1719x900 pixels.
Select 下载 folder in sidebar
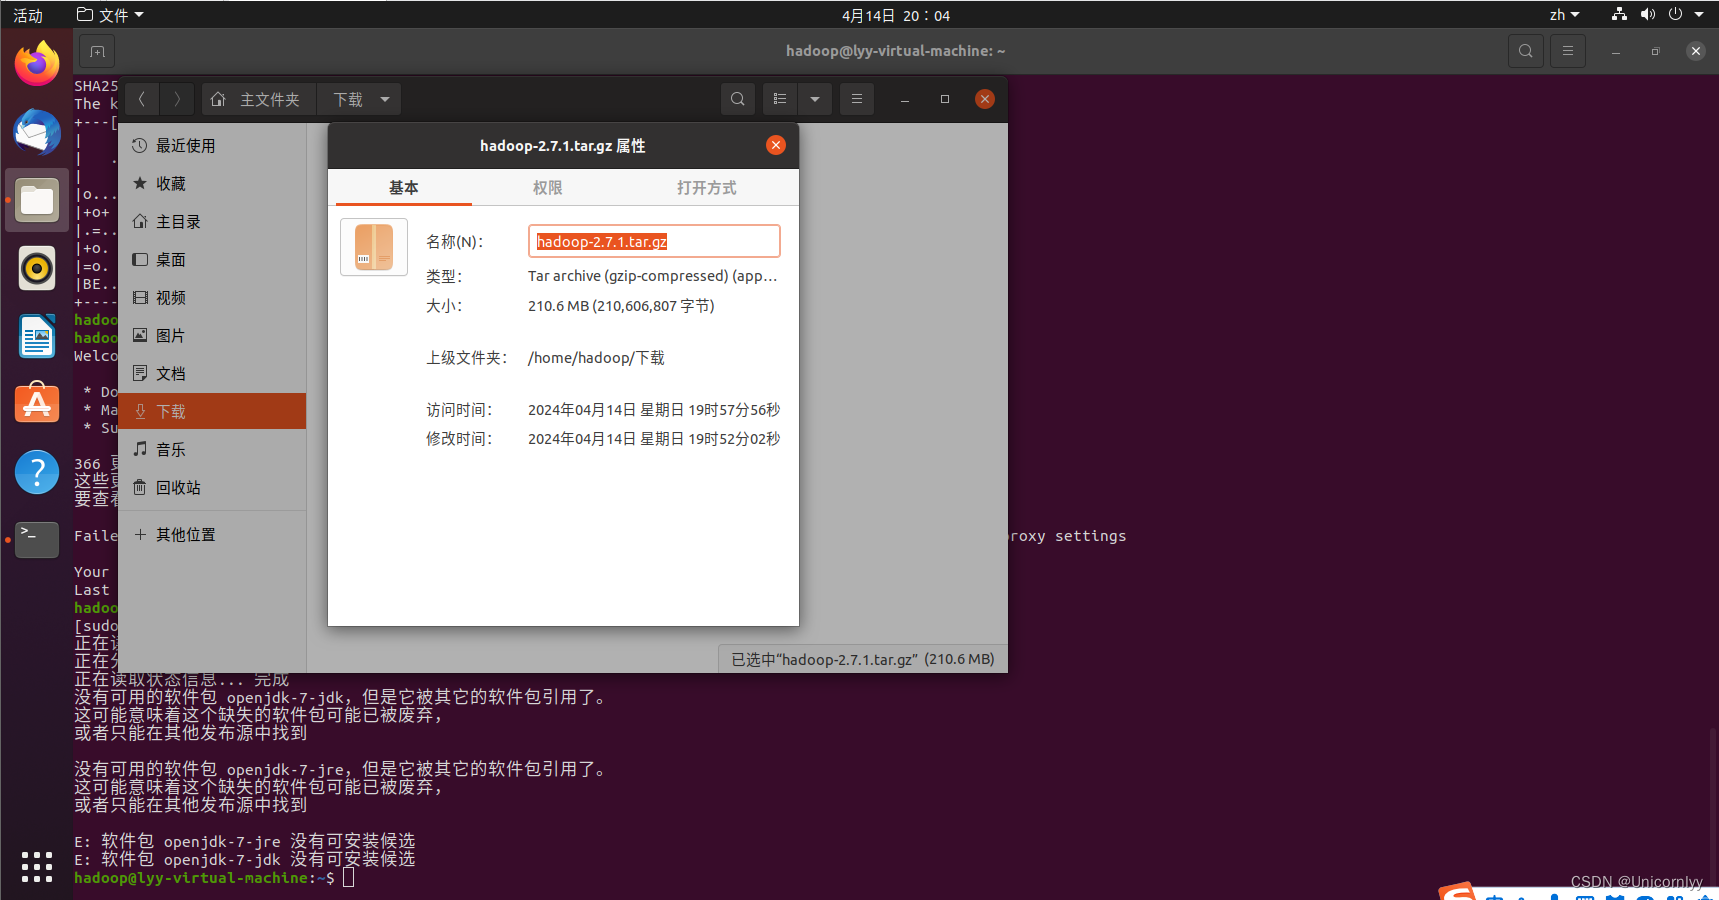[x=212, y=411]
